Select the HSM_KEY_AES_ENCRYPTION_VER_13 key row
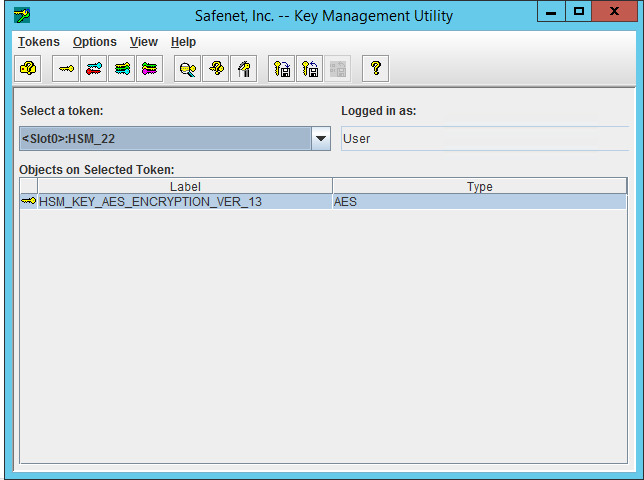 click(x=150, y=202)
